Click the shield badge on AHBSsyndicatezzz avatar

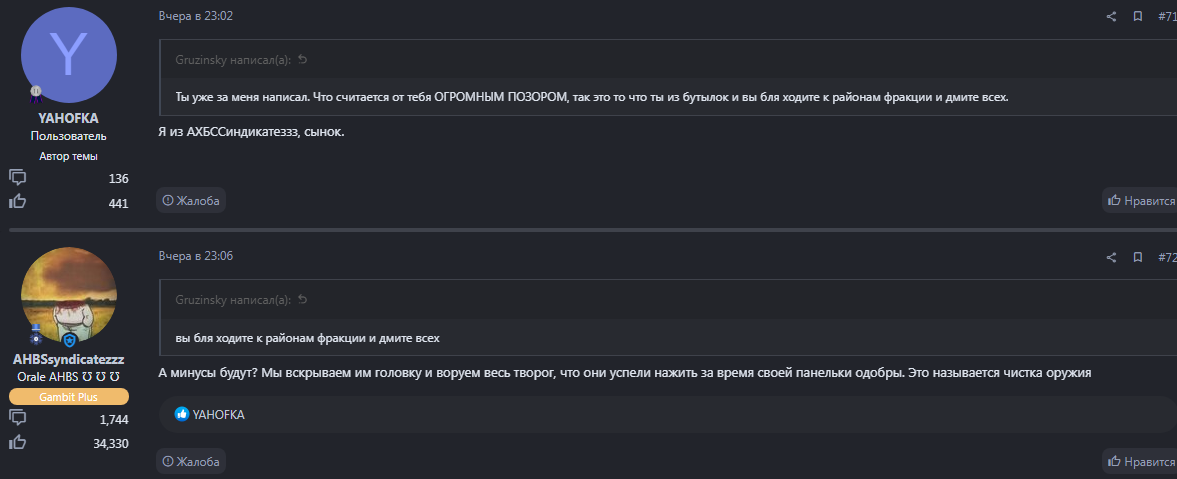coord(69,340)
